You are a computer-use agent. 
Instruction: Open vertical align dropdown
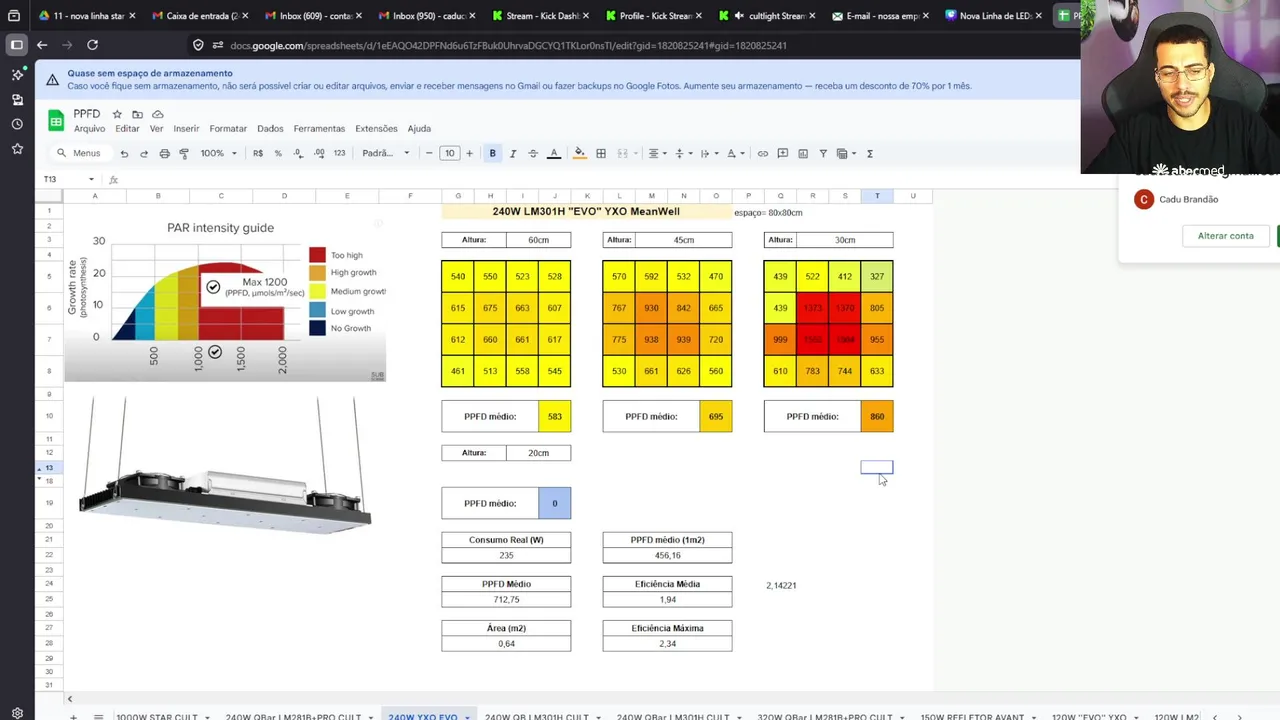[683, 153]
